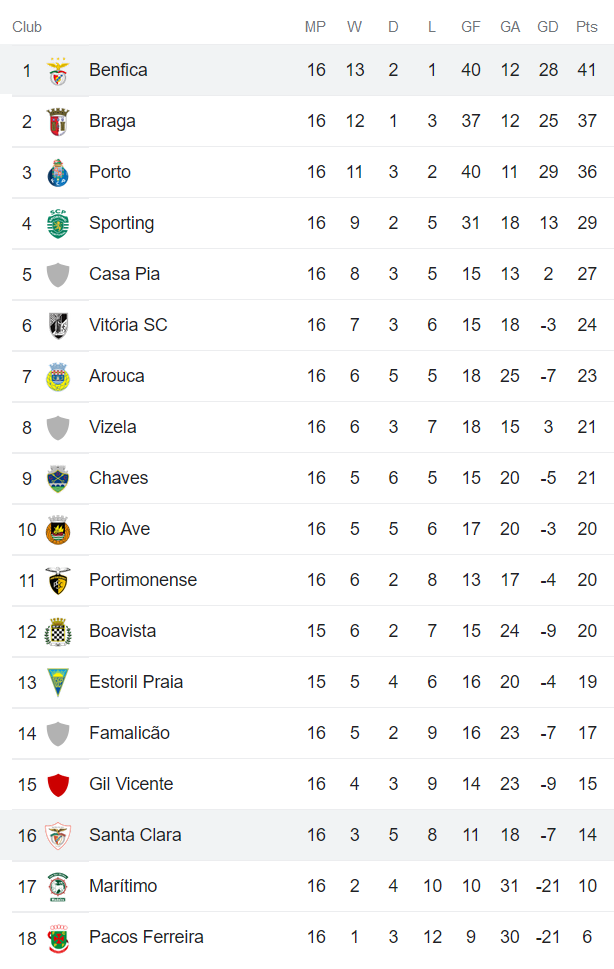Click the Arouca club crest icon
The width and height of the screenshot is (614, 969).
click(x=58, y=377)
